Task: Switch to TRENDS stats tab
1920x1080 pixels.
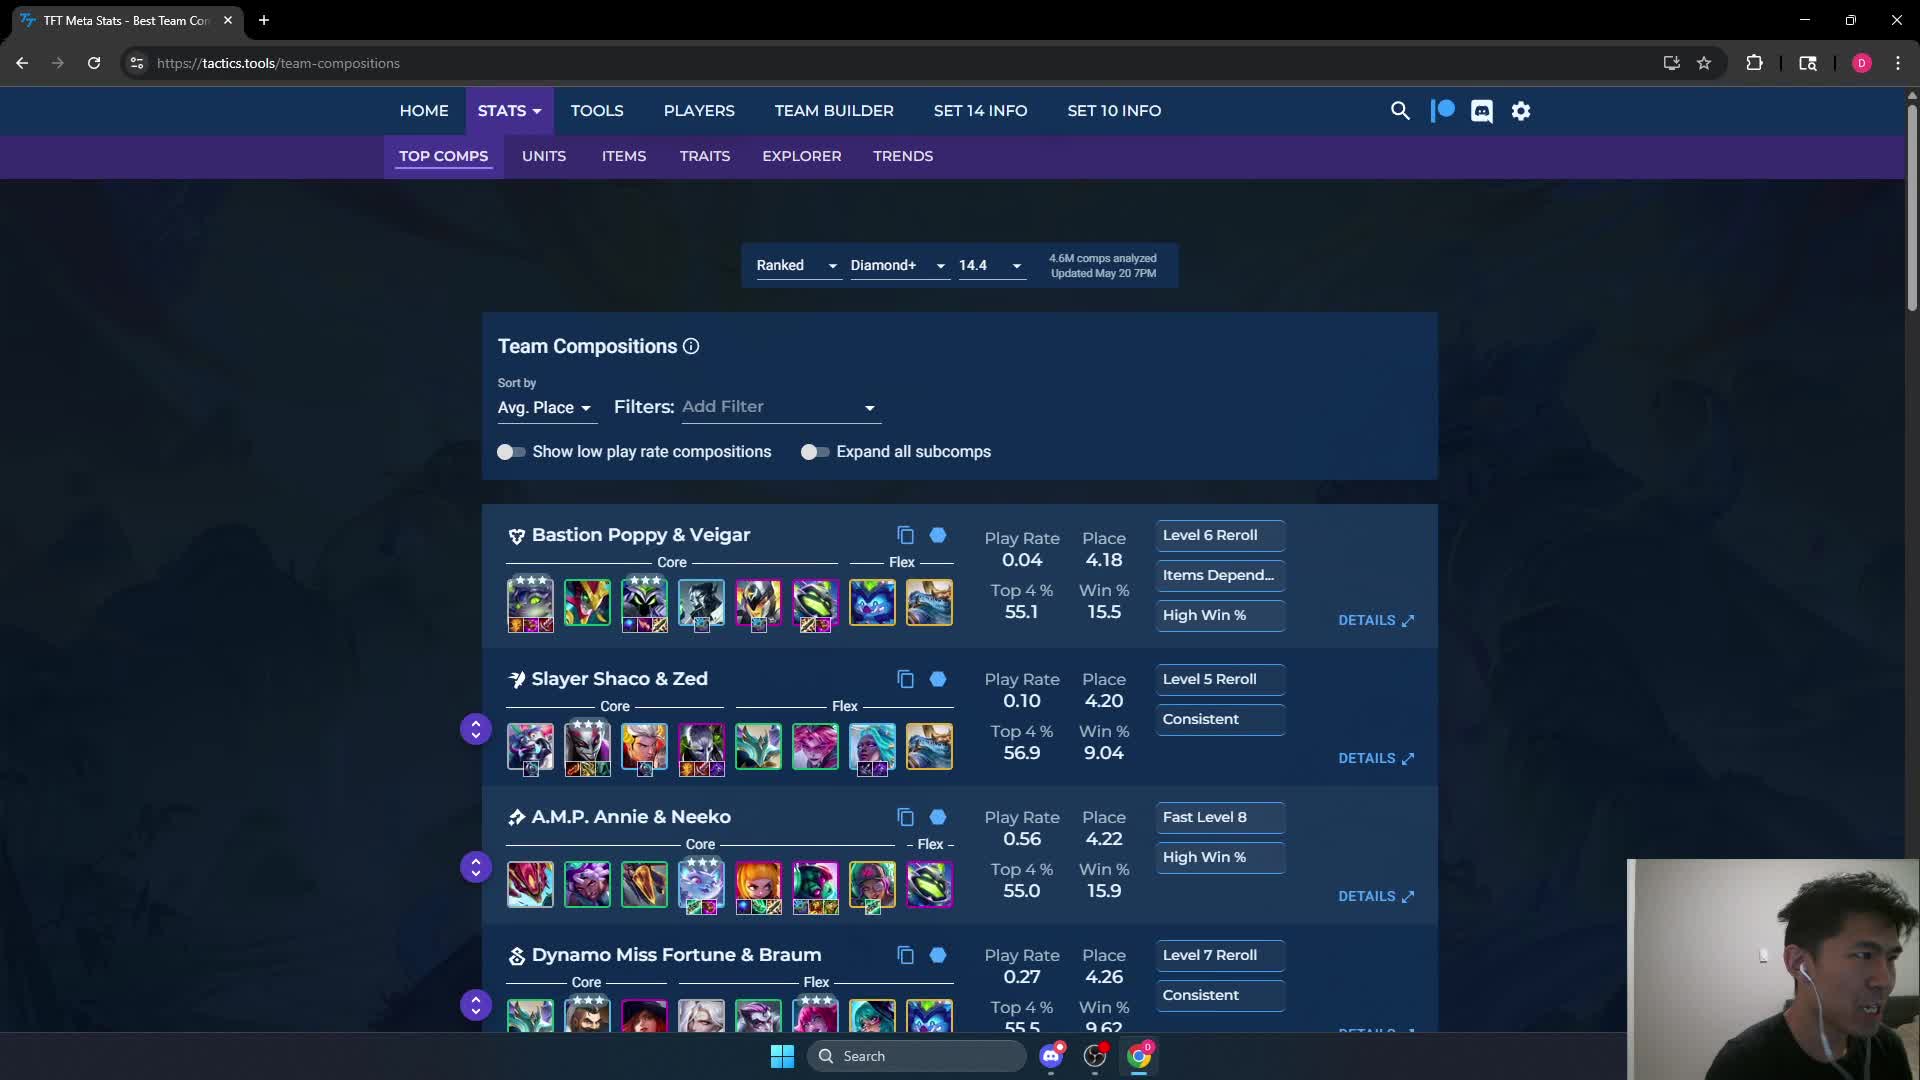Action: pos(903,156)
